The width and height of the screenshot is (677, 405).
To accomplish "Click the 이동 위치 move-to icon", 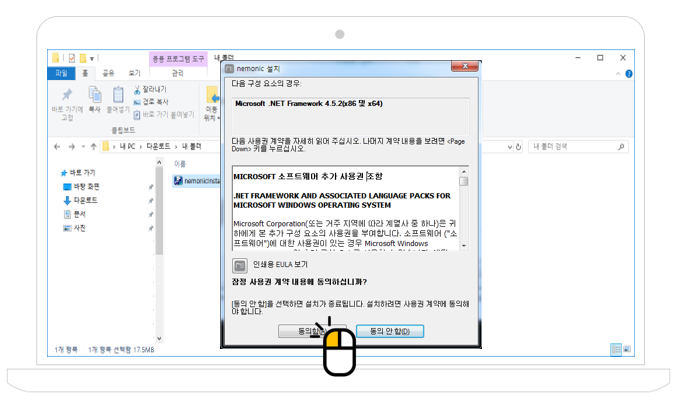I will 212,95.
